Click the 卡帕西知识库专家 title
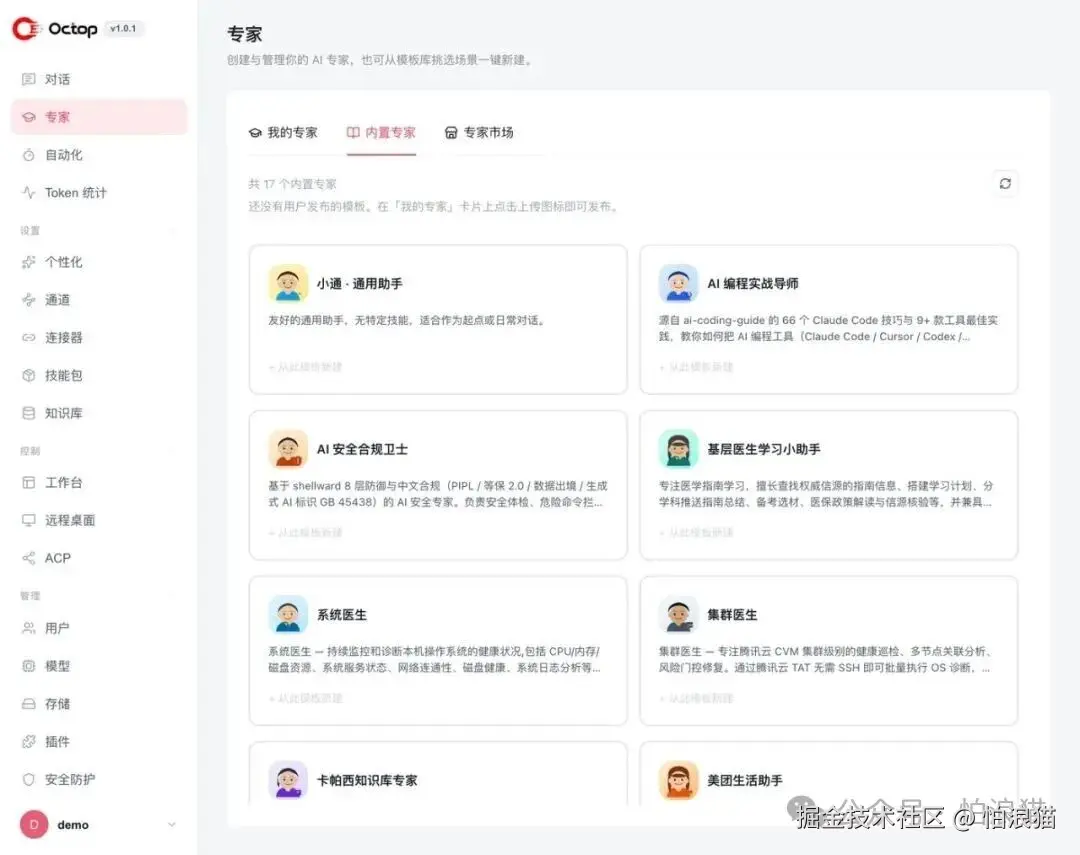The image size is (1080, 855). [x=367, y=781]
